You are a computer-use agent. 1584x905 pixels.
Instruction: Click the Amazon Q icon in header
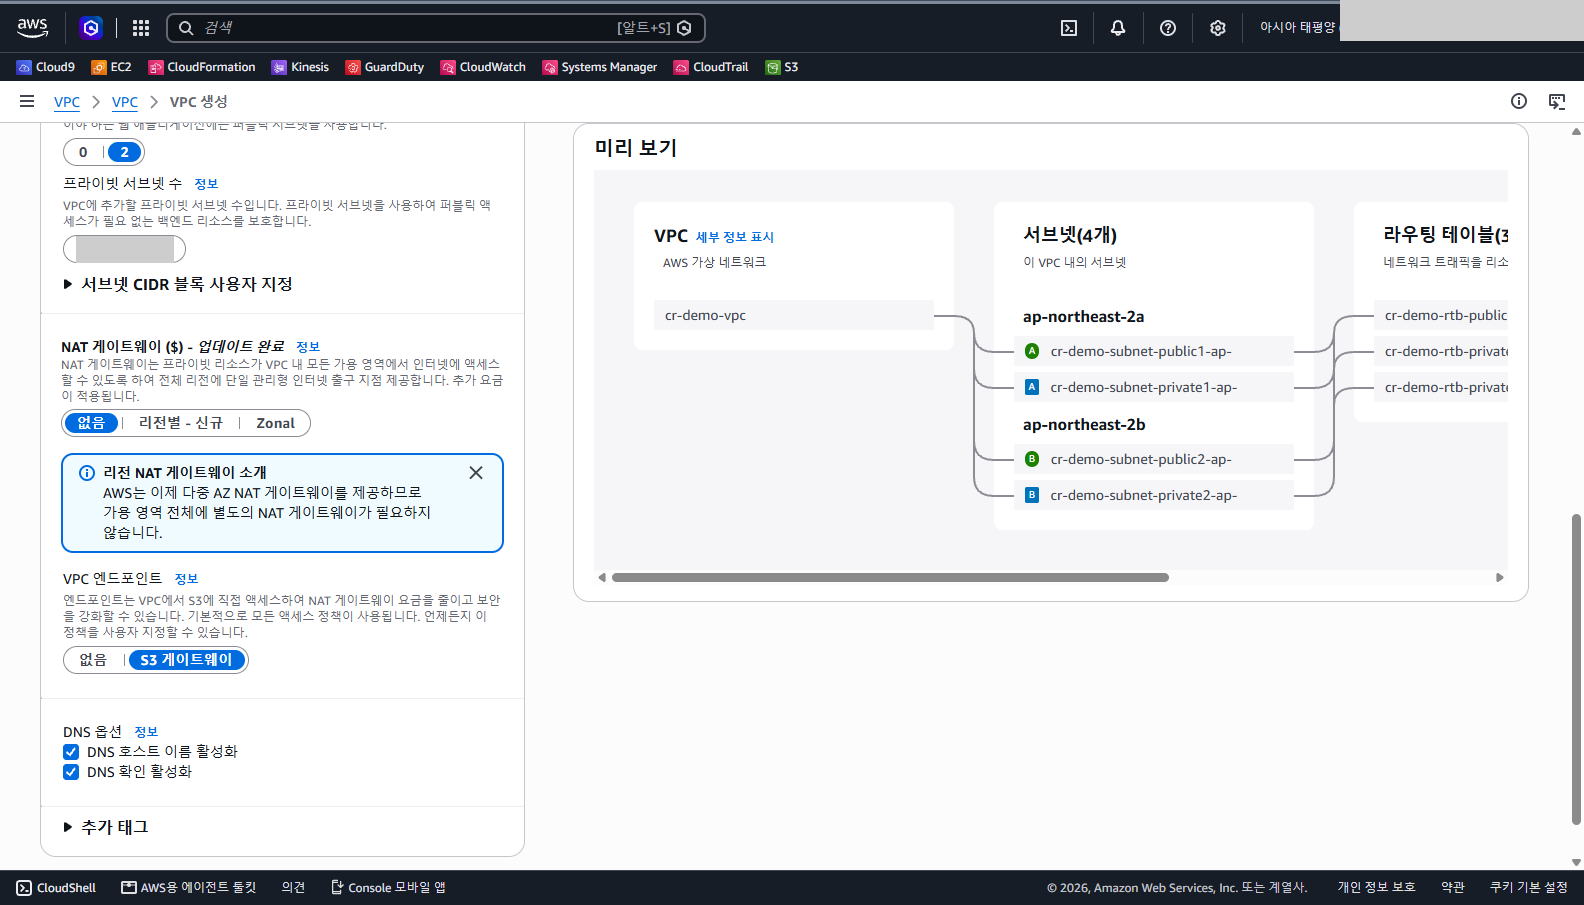click(x=91, y=28)
